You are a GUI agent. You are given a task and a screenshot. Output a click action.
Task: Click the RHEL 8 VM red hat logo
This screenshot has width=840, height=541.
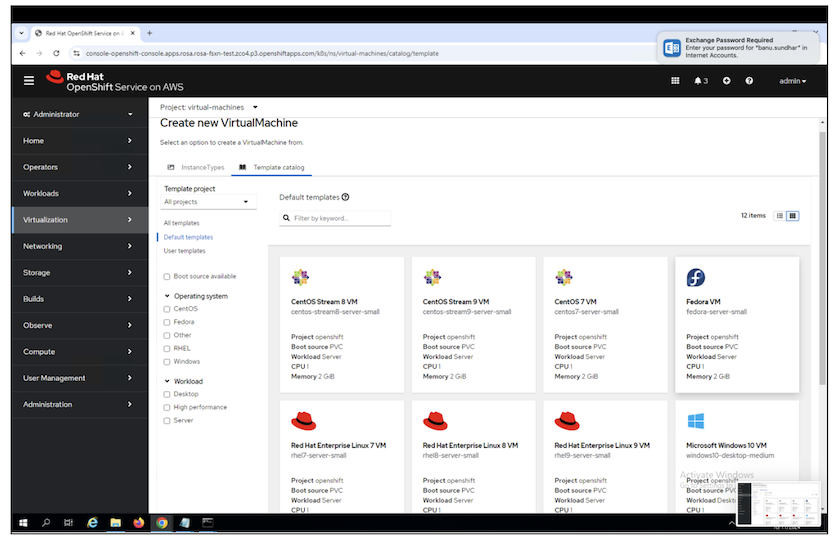point(436,421)
